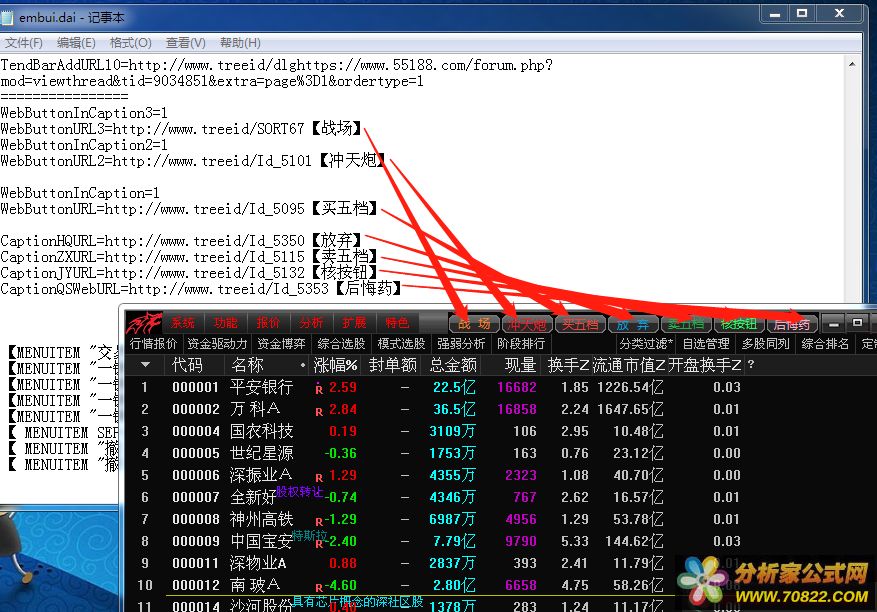The height and width of the screenshot is (612, 877).
Task: Switch to the 模式选股 tab
Action: (x=401, y=343)
